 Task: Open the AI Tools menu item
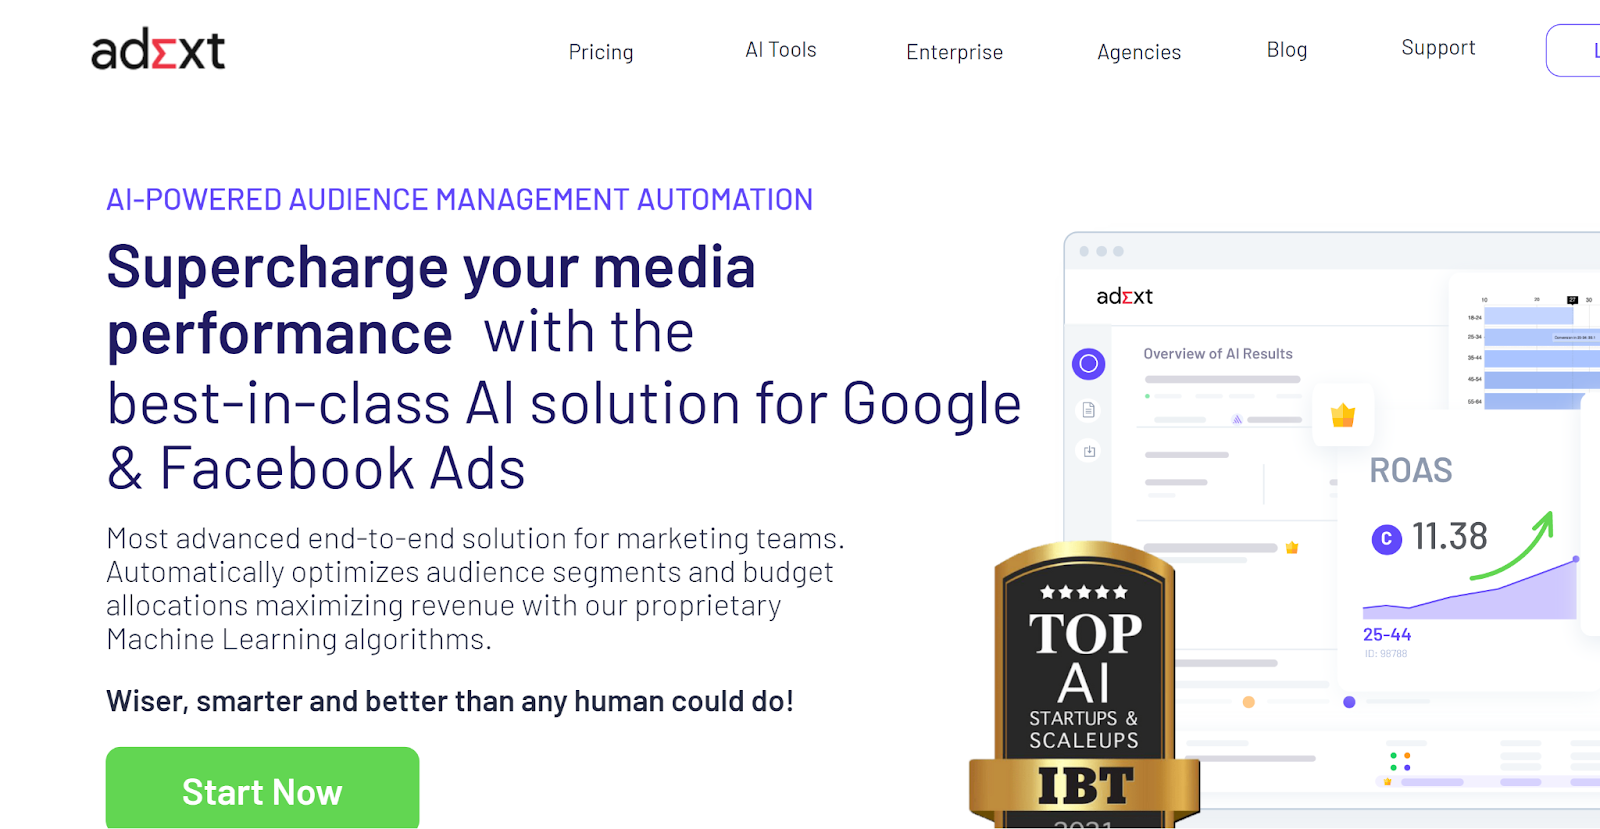tap(781, 50)
